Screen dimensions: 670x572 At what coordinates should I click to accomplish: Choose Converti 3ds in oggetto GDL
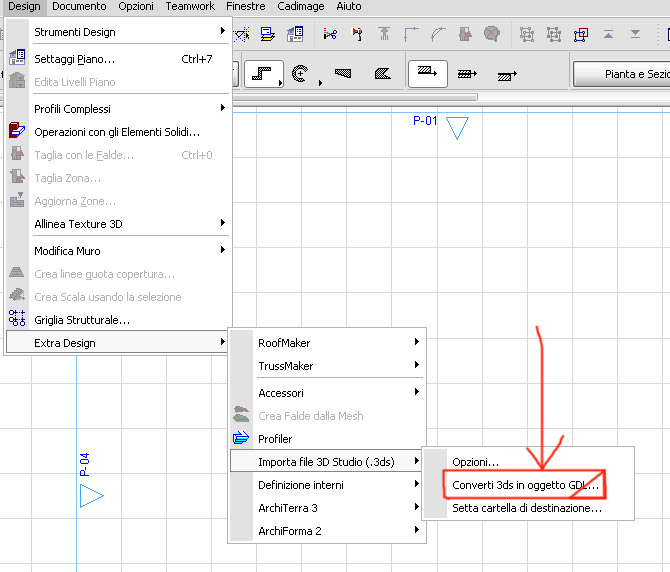(x=525, y=485)
